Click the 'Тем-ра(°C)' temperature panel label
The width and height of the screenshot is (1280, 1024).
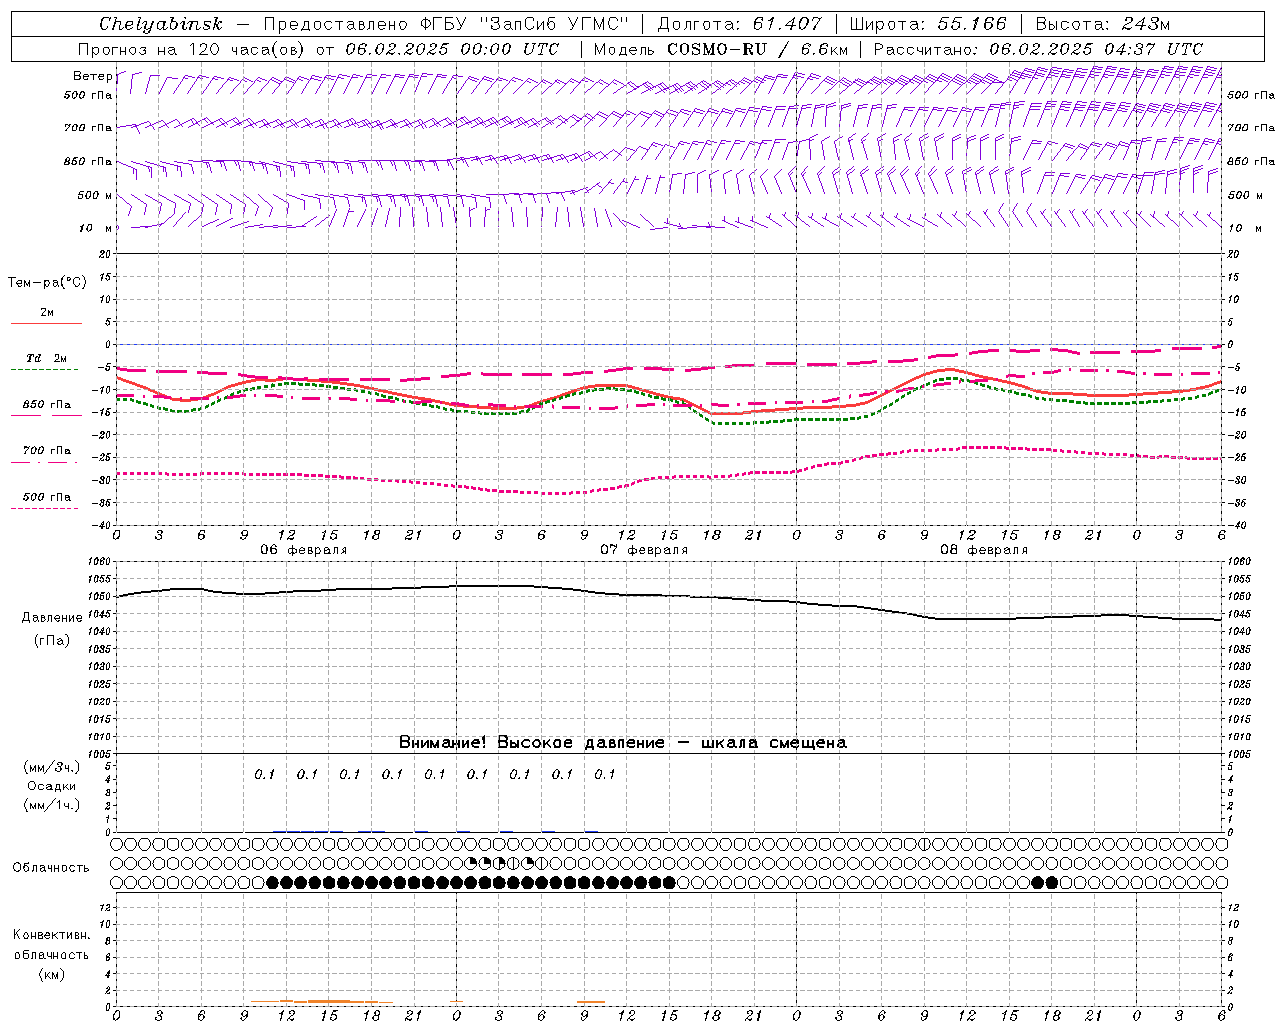pyautogui.click(x=47, y=283)
